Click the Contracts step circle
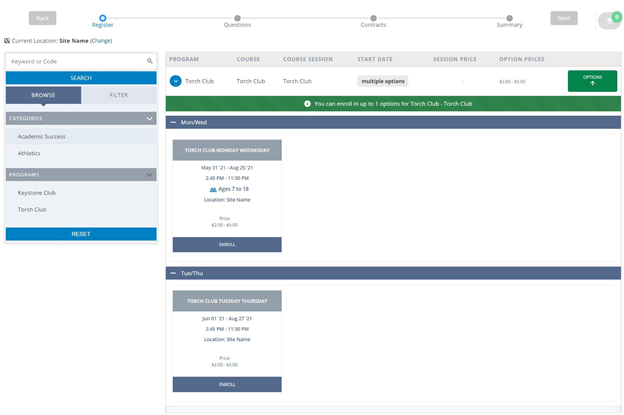 tap(373, 17)
